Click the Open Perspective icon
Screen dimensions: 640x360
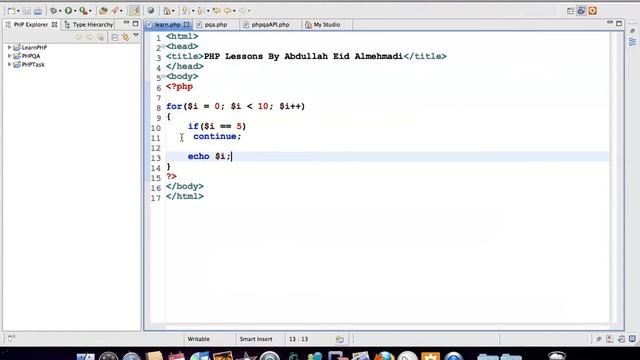[571, 11]
